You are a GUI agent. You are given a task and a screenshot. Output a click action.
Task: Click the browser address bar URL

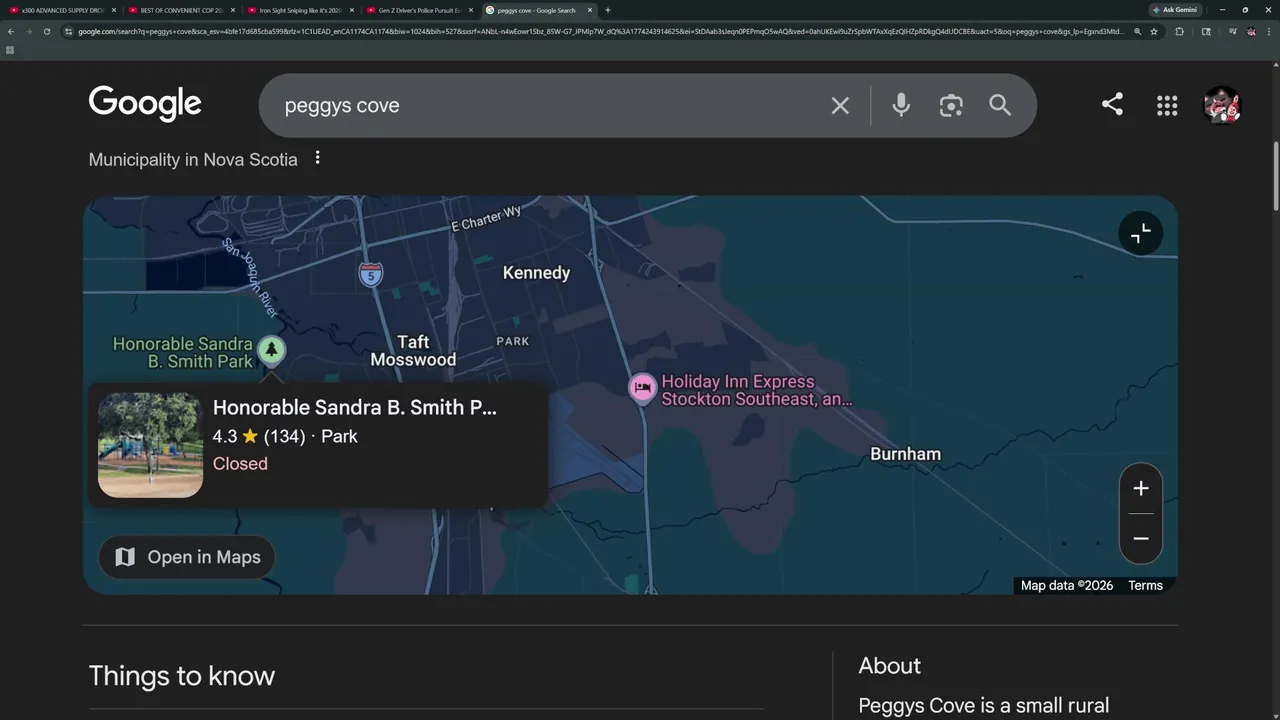click(x=600, y=31)
